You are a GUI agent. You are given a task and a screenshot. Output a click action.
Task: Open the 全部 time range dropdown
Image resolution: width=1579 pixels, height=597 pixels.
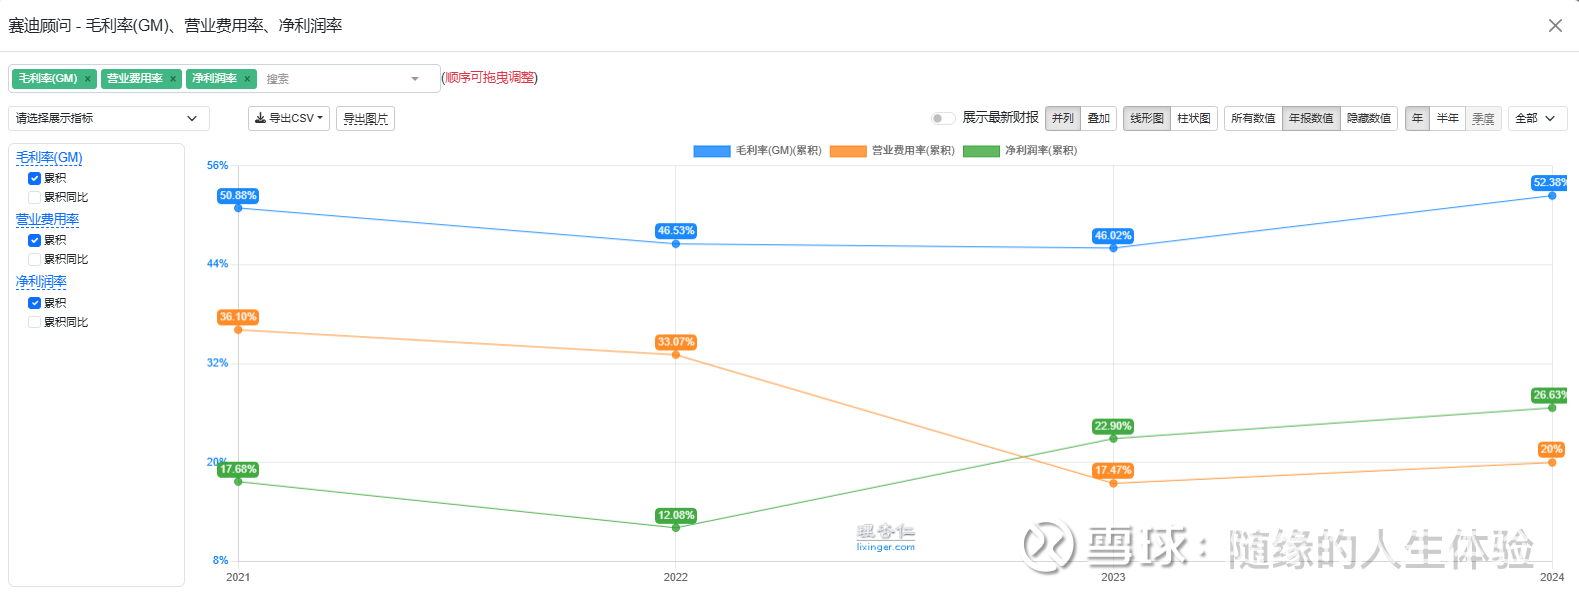tap(1536, 118)
